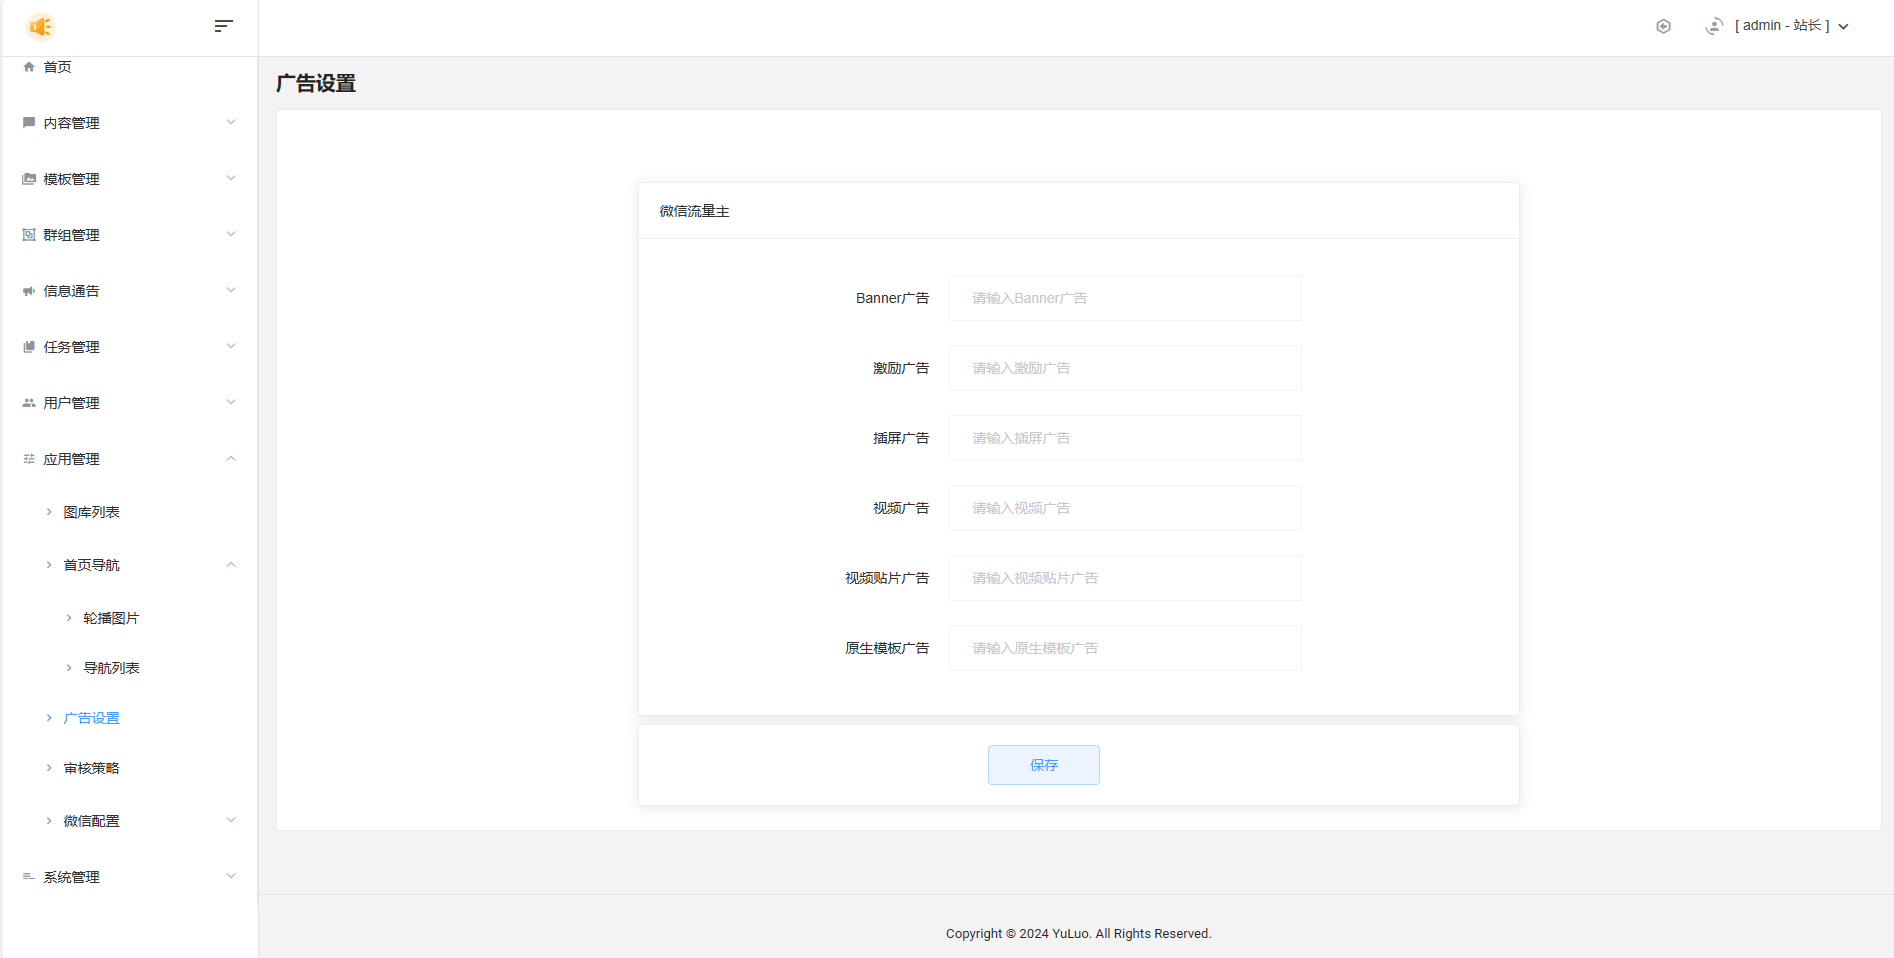Open the admin - 站长 account dropdown

(1790, 26)
